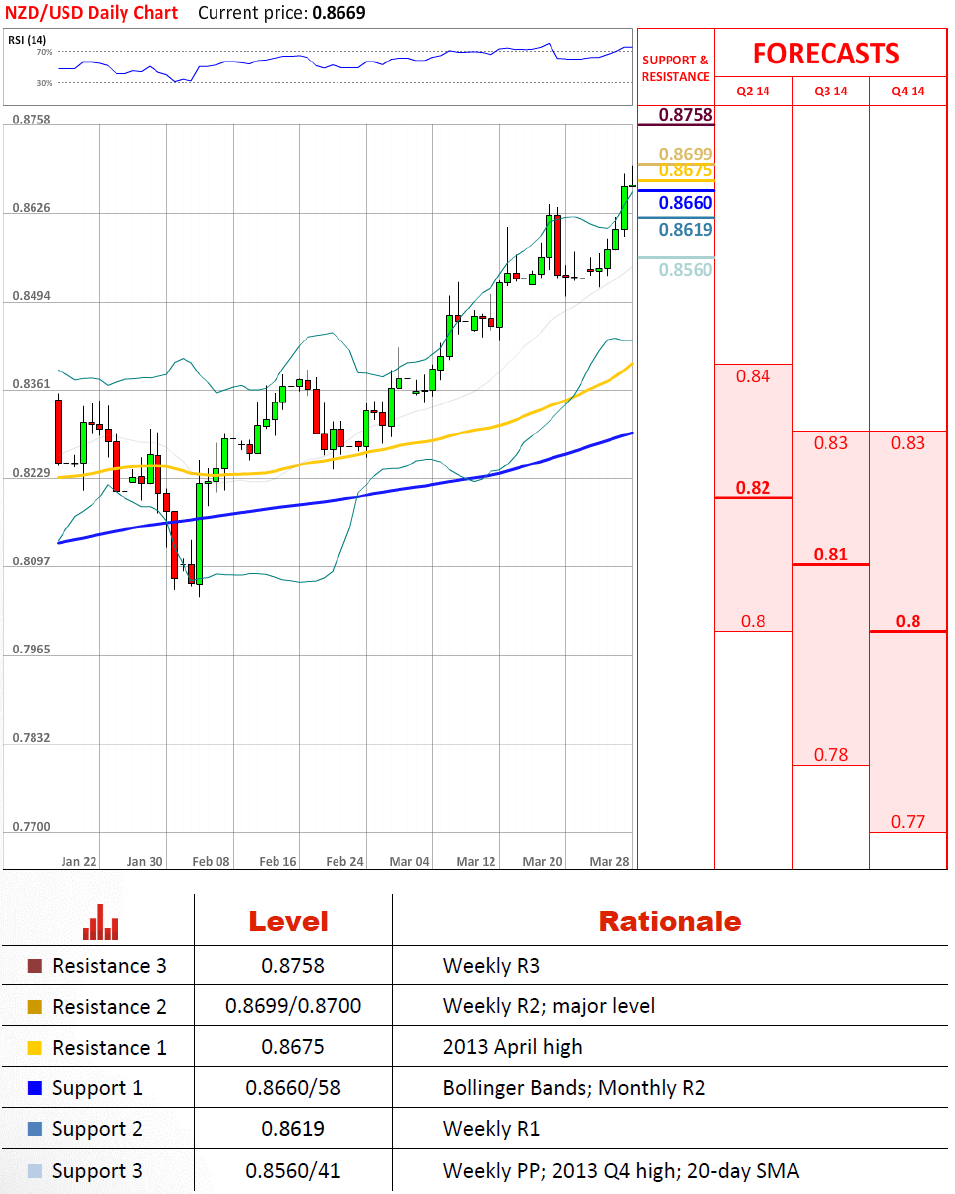Click the Support 3 row label

click(x=97, y=1170)
